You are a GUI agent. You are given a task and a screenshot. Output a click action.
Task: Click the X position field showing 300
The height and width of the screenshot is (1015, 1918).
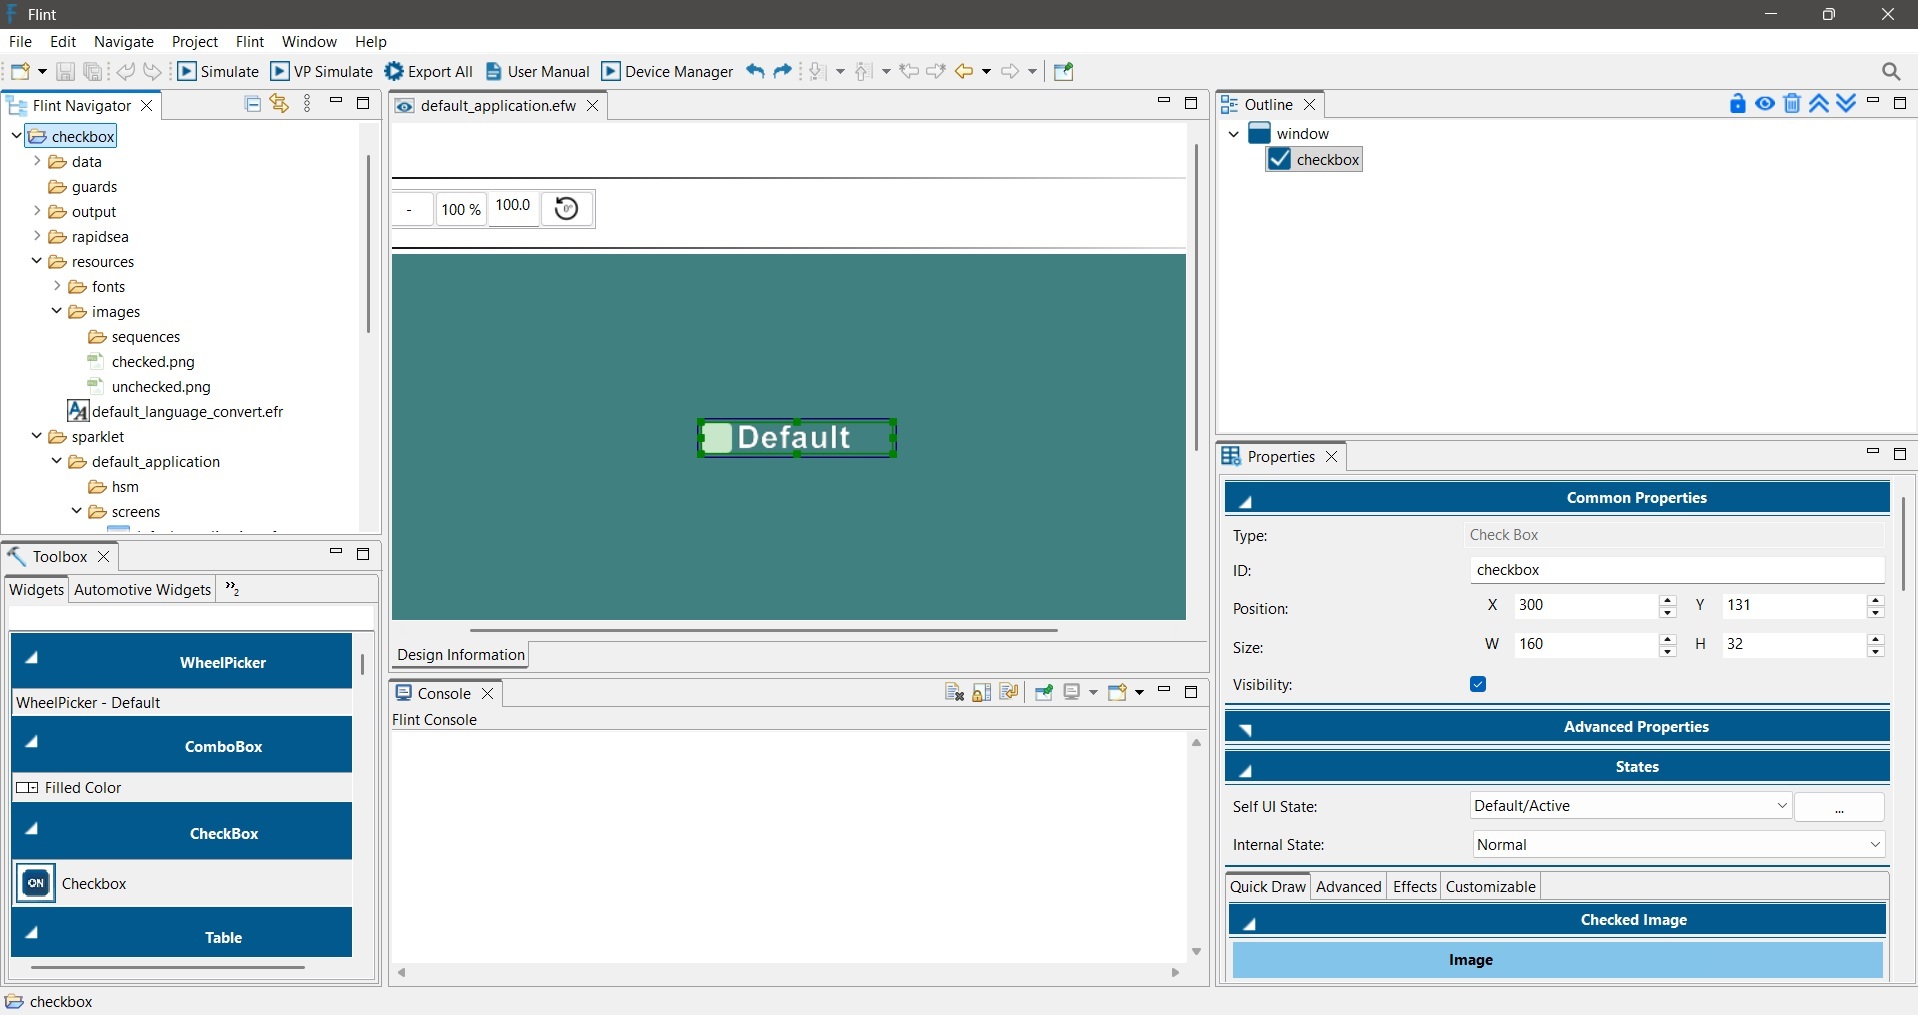point(1585,605)
